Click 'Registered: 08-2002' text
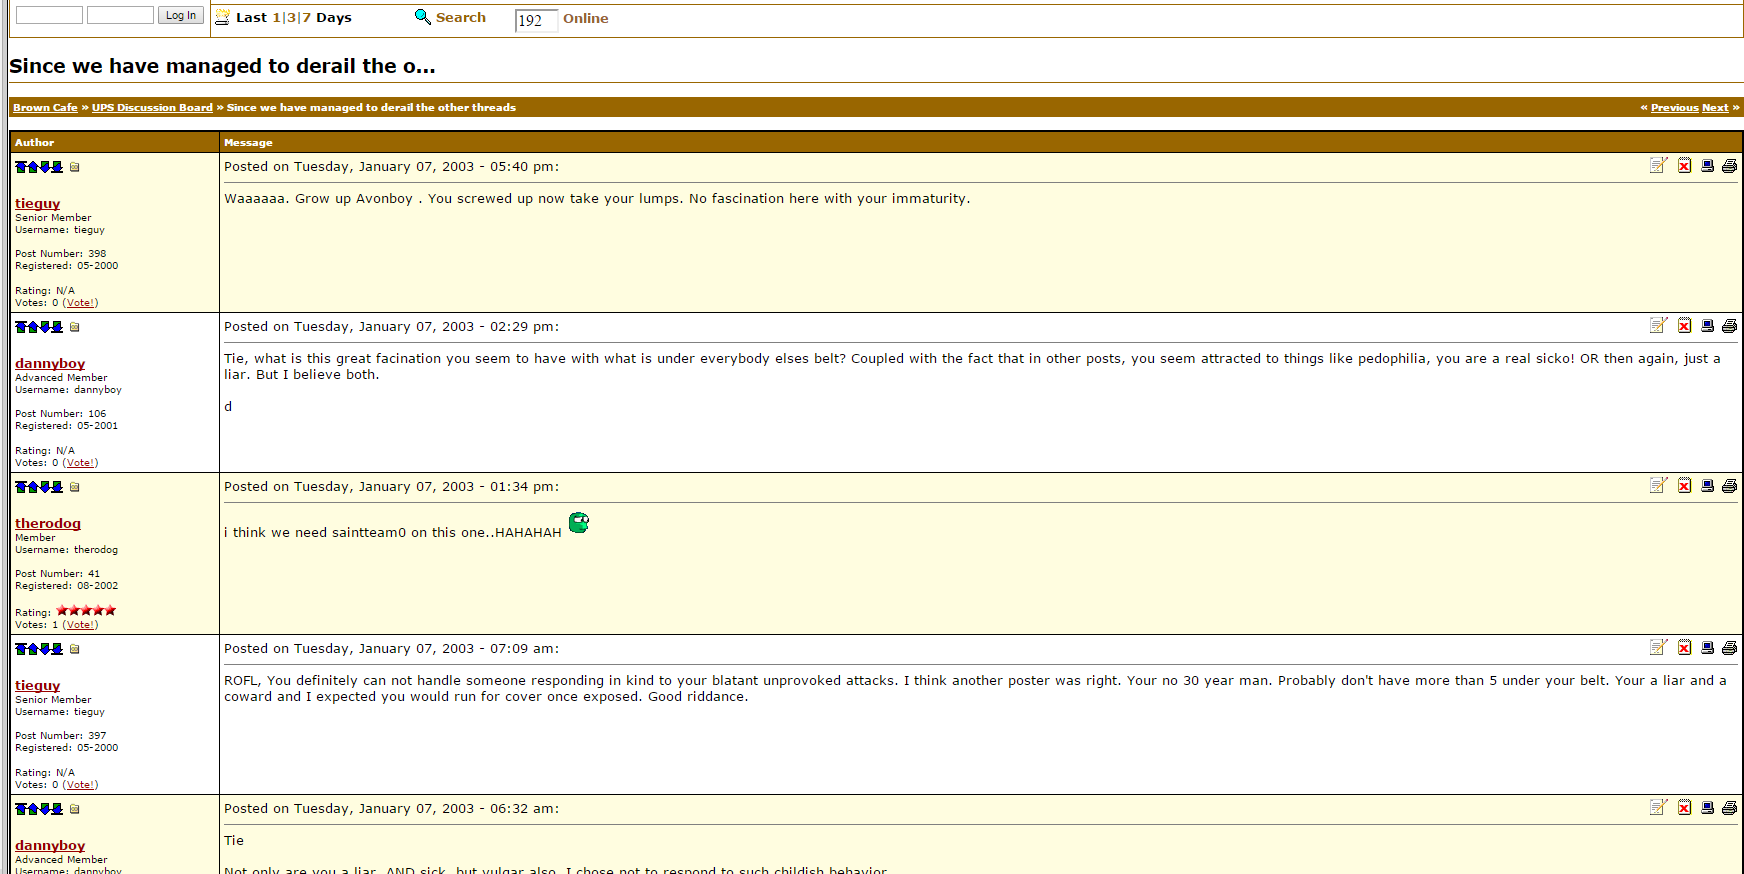This screenshot has height=874, width=1744. click(66, 586)
